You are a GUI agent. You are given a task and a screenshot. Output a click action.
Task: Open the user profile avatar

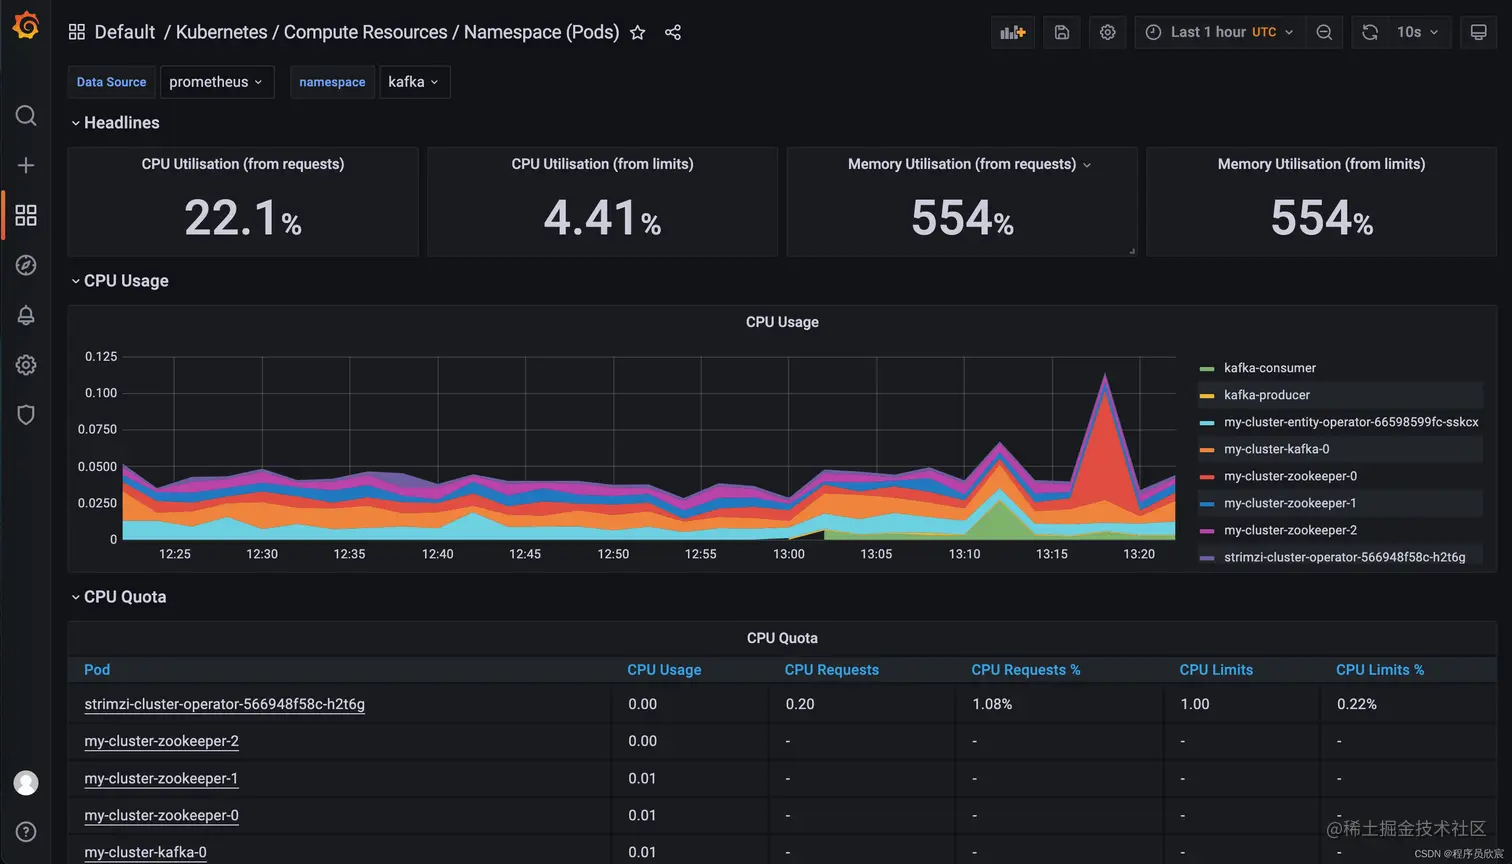click(26, 782)
